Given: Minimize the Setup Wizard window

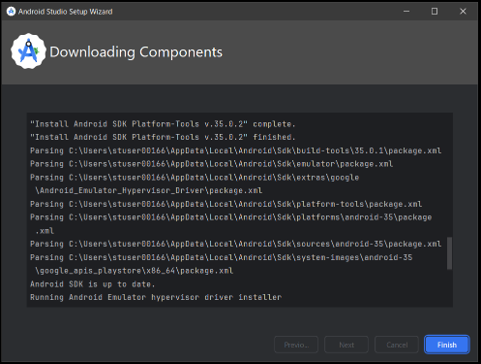Looking at the screenshot, I should click(406, 11).
